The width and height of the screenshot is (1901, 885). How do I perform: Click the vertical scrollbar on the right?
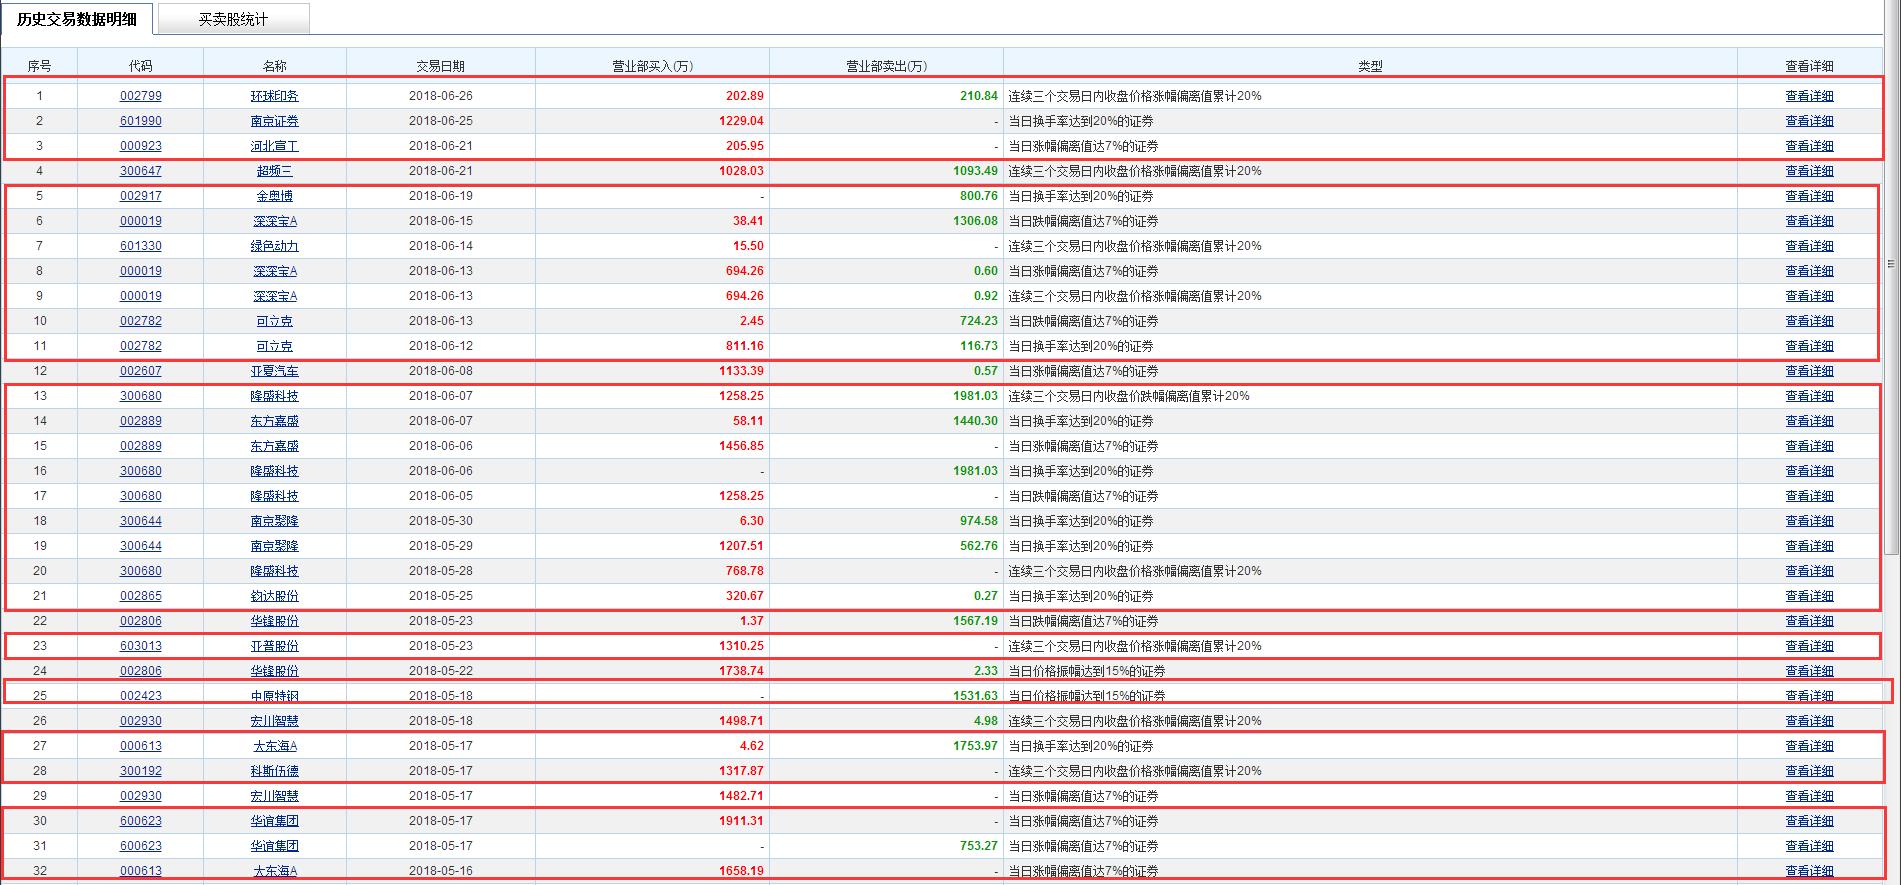point(1890,300)
